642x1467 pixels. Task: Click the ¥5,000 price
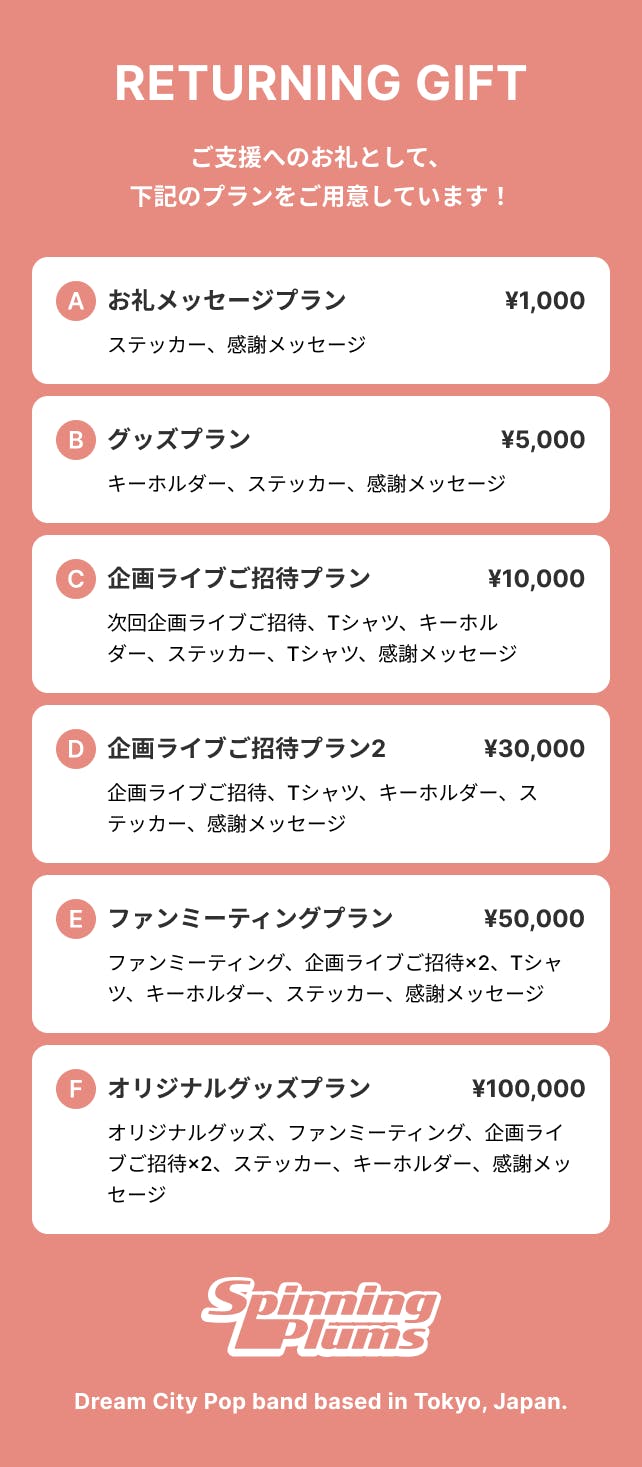click(x=542, y=440)
